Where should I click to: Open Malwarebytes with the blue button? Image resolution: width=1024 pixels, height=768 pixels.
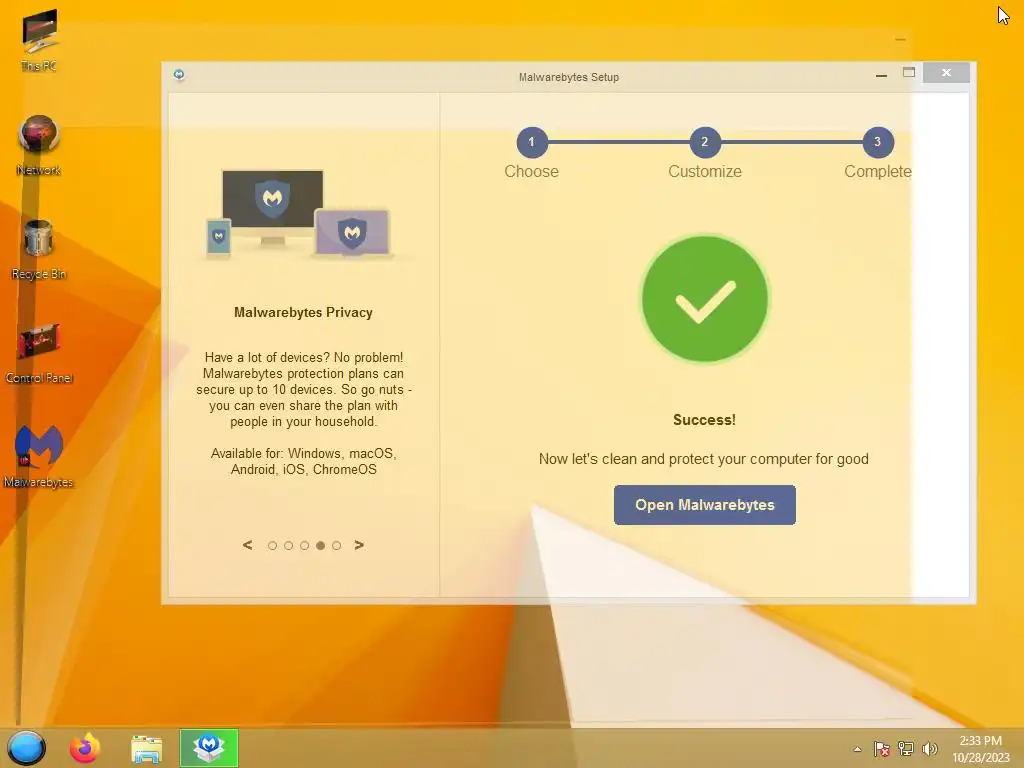coord(704,505)
